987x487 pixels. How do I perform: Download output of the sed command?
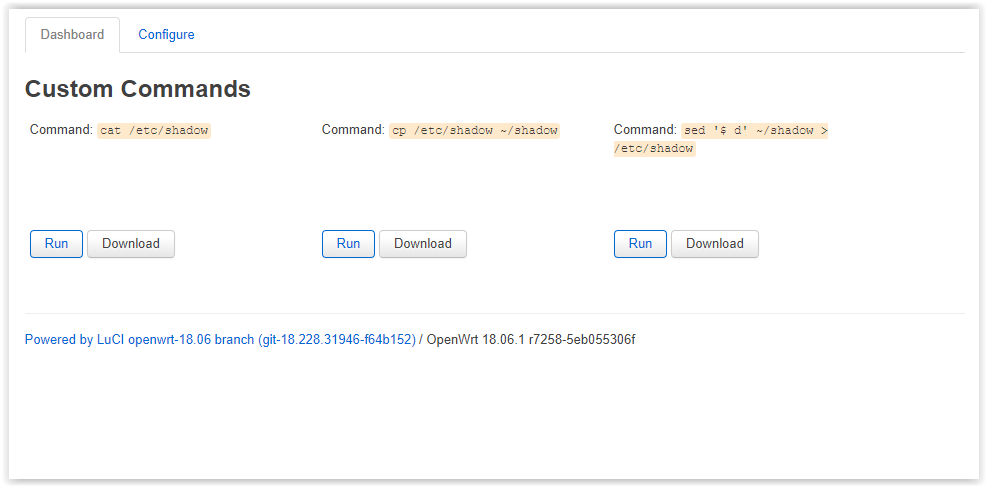point(715,244)
